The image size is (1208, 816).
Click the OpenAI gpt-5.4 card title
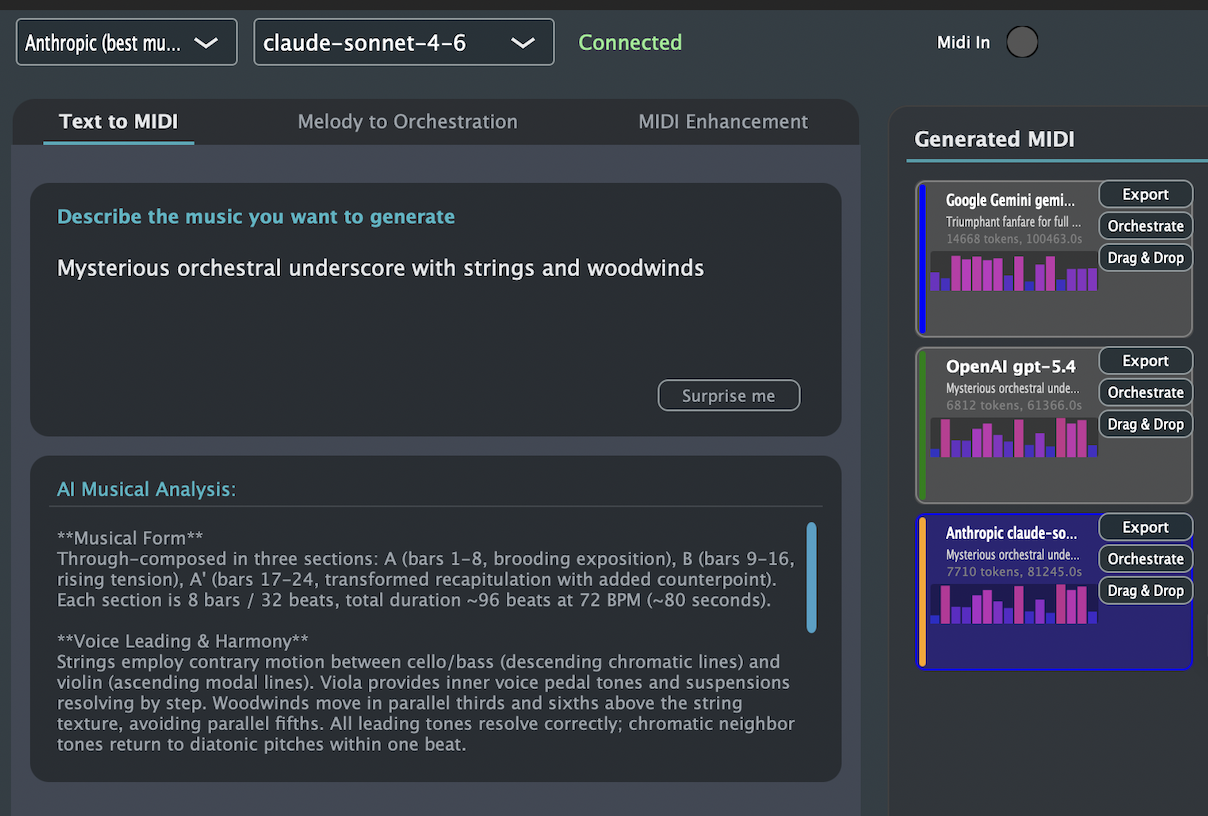click(1011, 367)
